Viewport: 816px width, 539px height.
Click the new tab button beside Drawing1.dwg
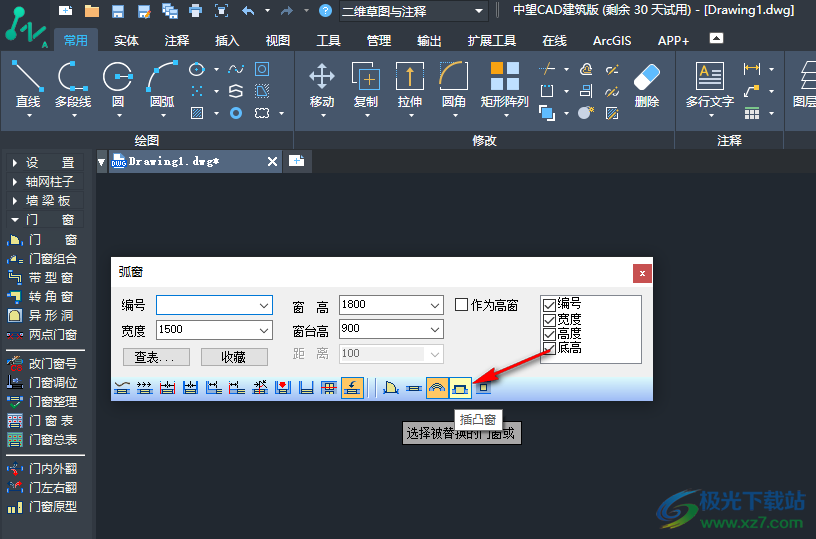[x=297, y=161]
